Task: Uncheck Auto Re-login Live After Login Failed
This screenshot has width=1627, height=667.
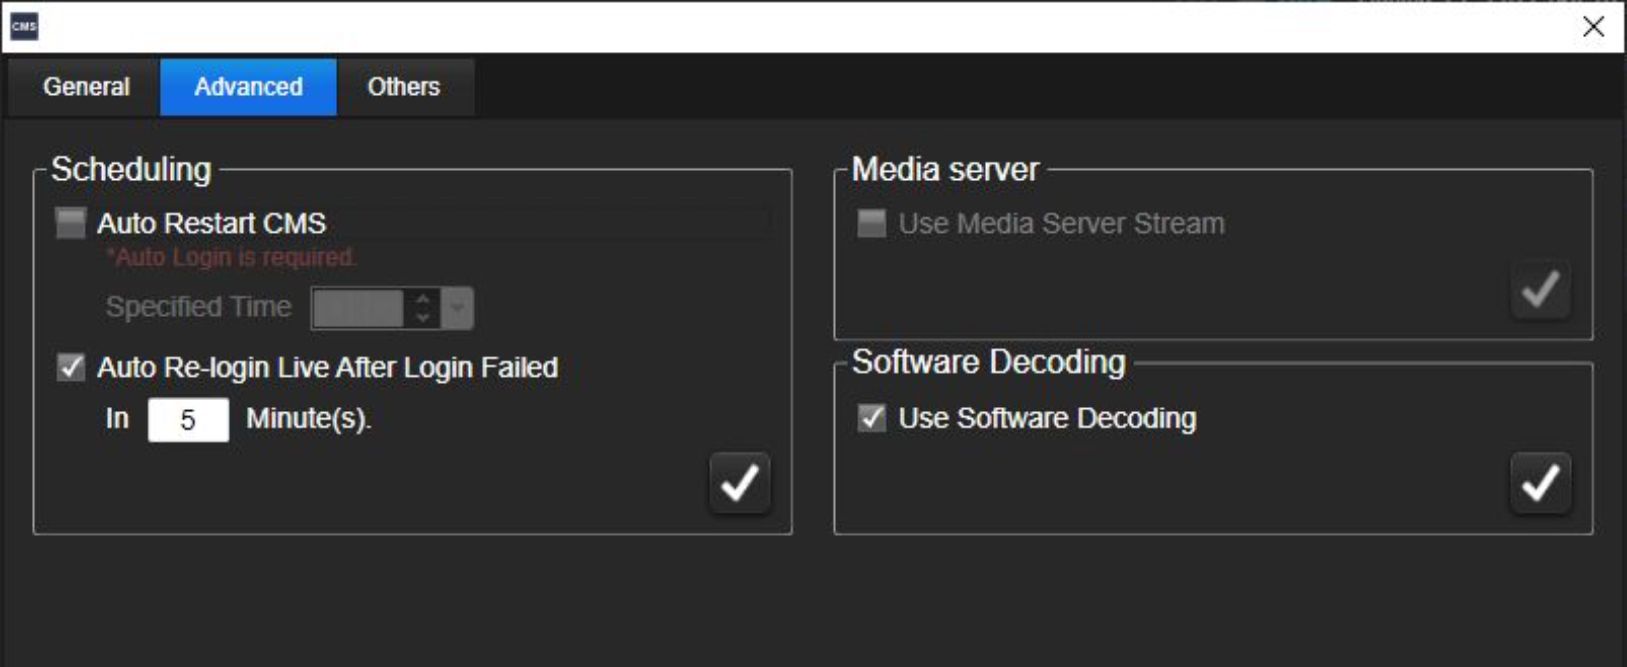Action: (x=71, y=367)
